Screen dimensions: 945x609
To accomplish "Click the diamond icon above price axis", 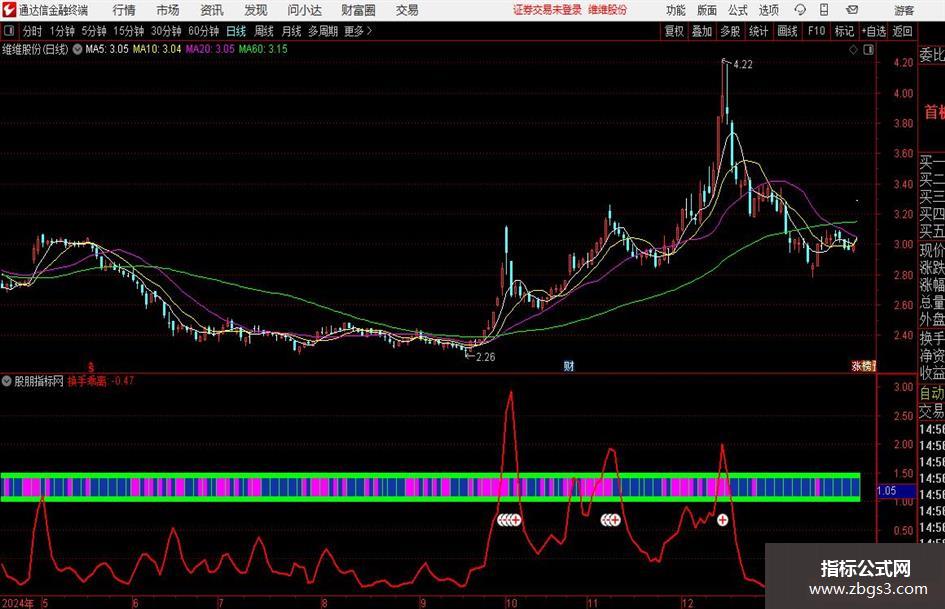I will pos(853,50).
